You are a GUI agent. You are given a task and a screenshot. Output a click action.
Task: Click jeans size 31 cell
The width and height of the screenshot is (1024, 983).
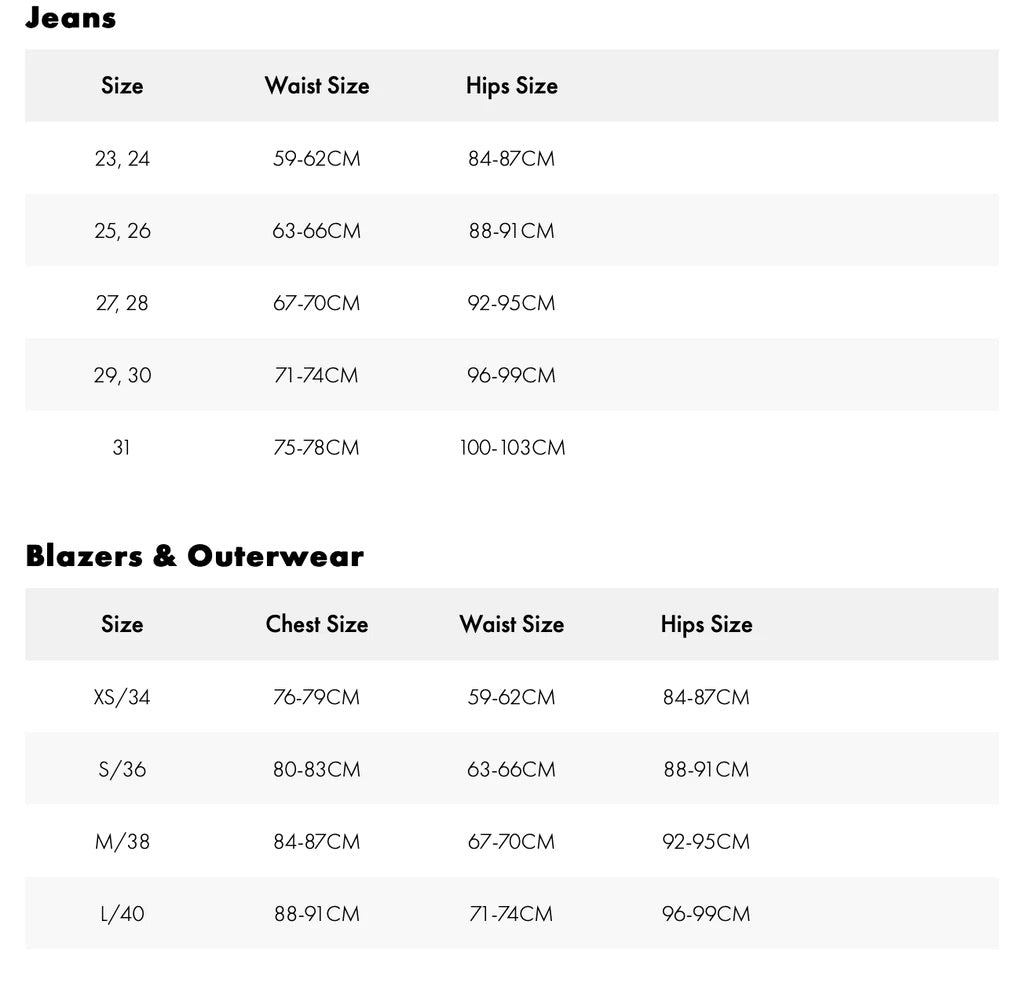tap(121, 447)
